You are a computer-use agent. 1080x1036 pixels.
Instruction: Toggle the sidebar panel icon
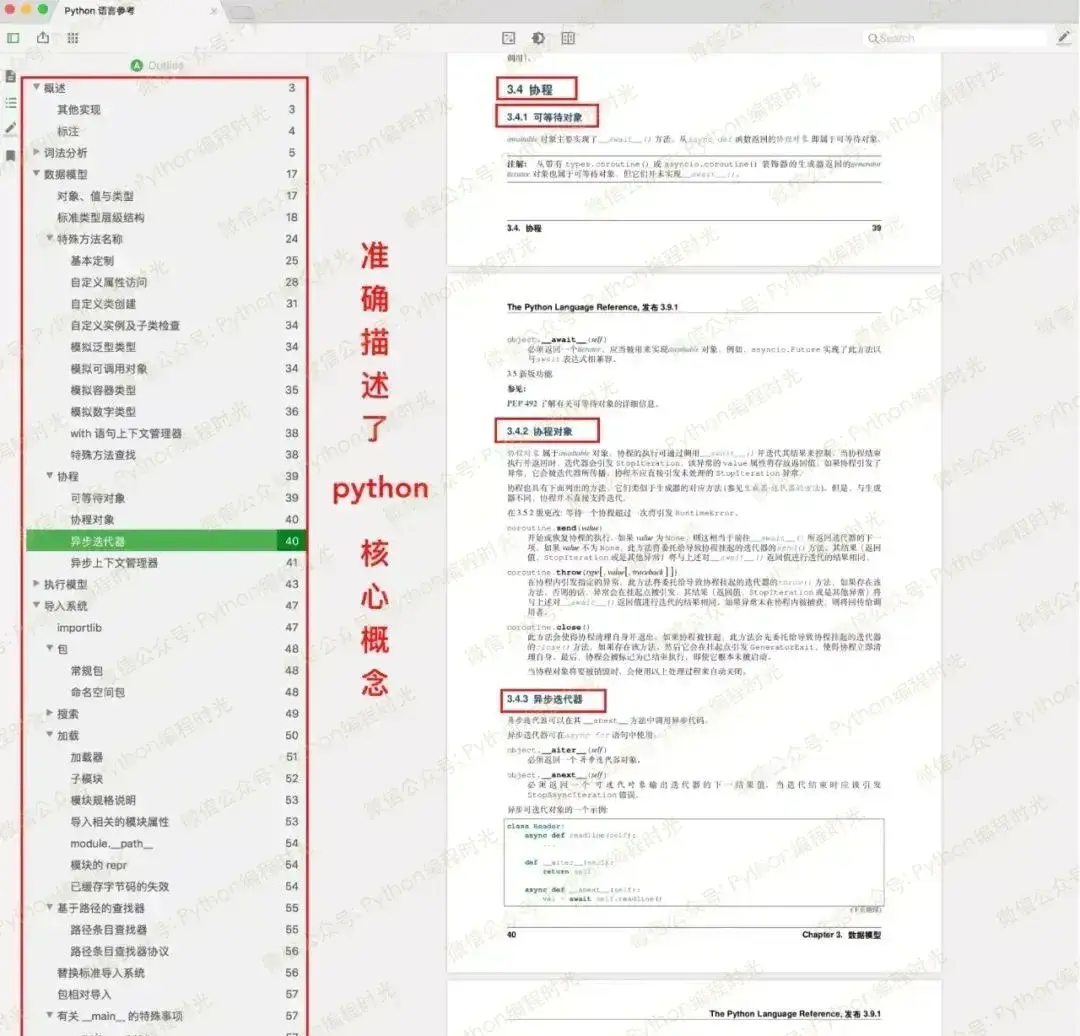point(14,38)
